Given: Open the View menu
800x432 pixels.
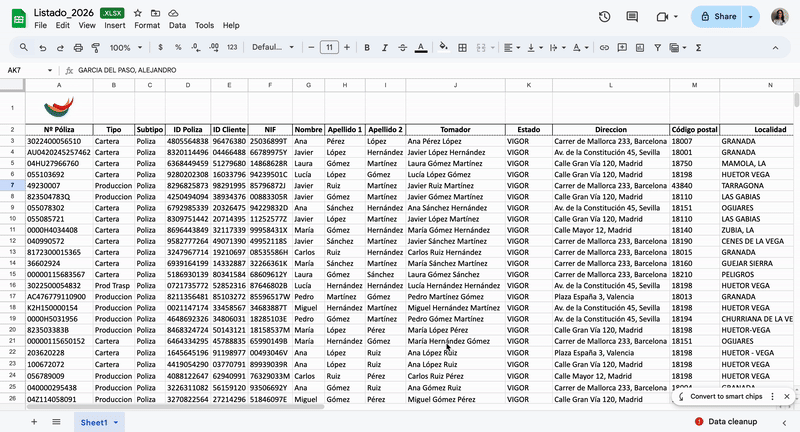Looking at the screenshot, I should tap(87, 26).
